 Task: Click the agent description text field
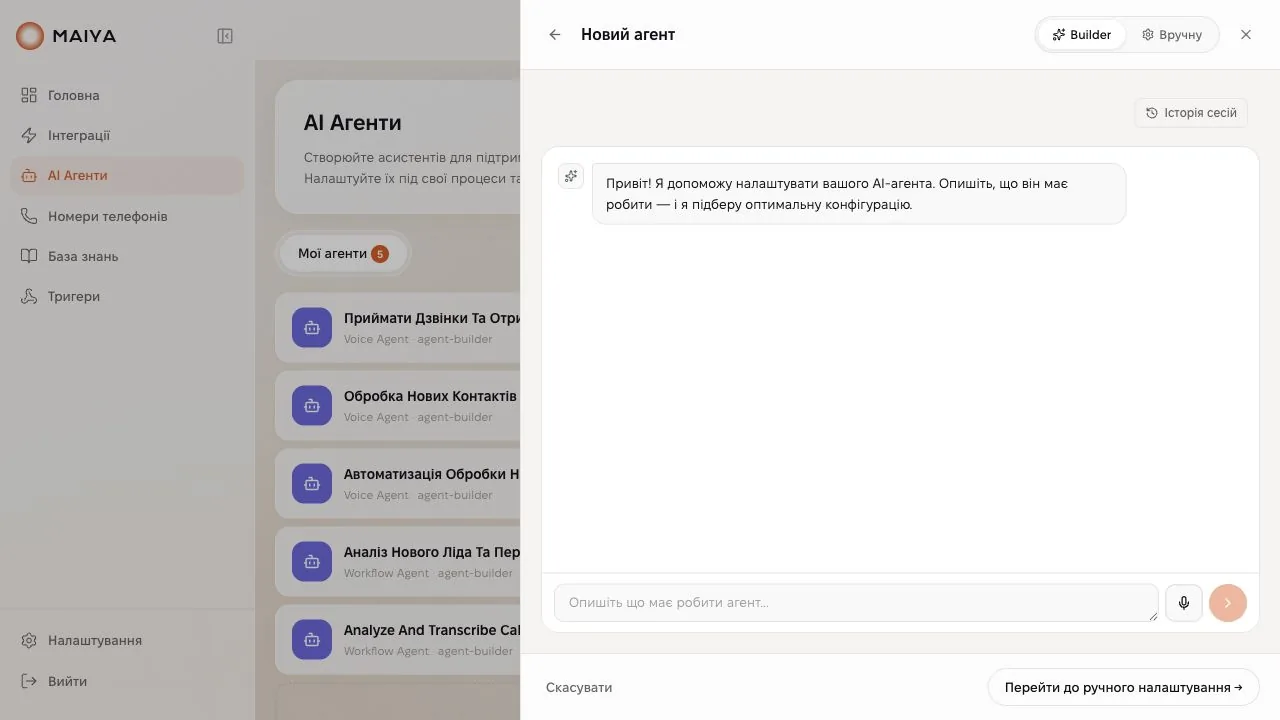tap(856, 603)
